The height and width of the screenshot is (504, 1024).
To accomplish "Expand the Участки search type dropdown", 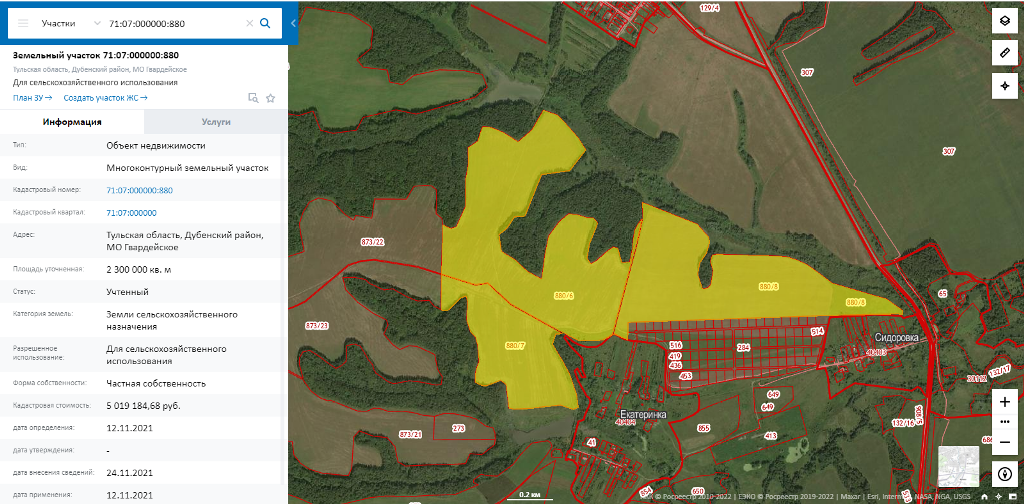I will coord(70,22).
